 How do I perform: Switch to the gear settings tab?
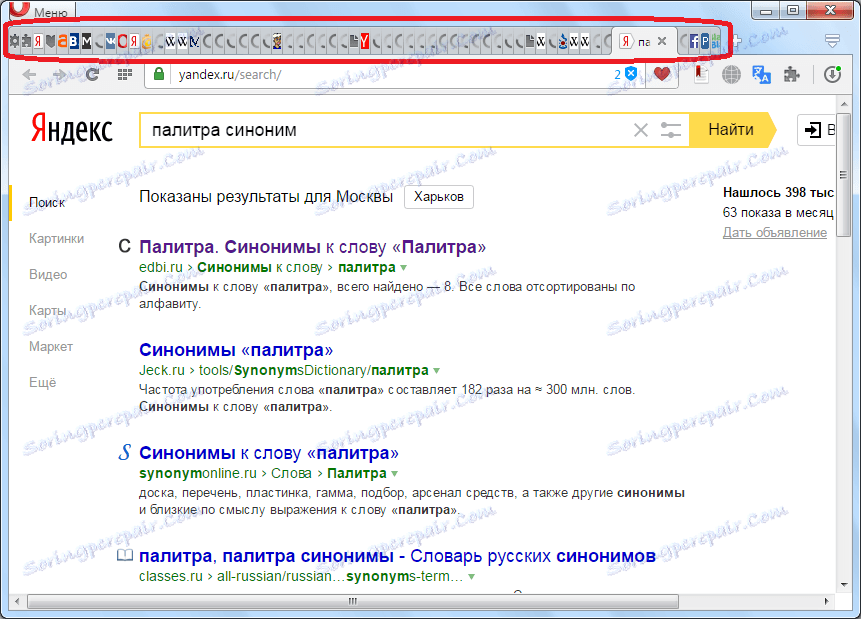point(14,41)
